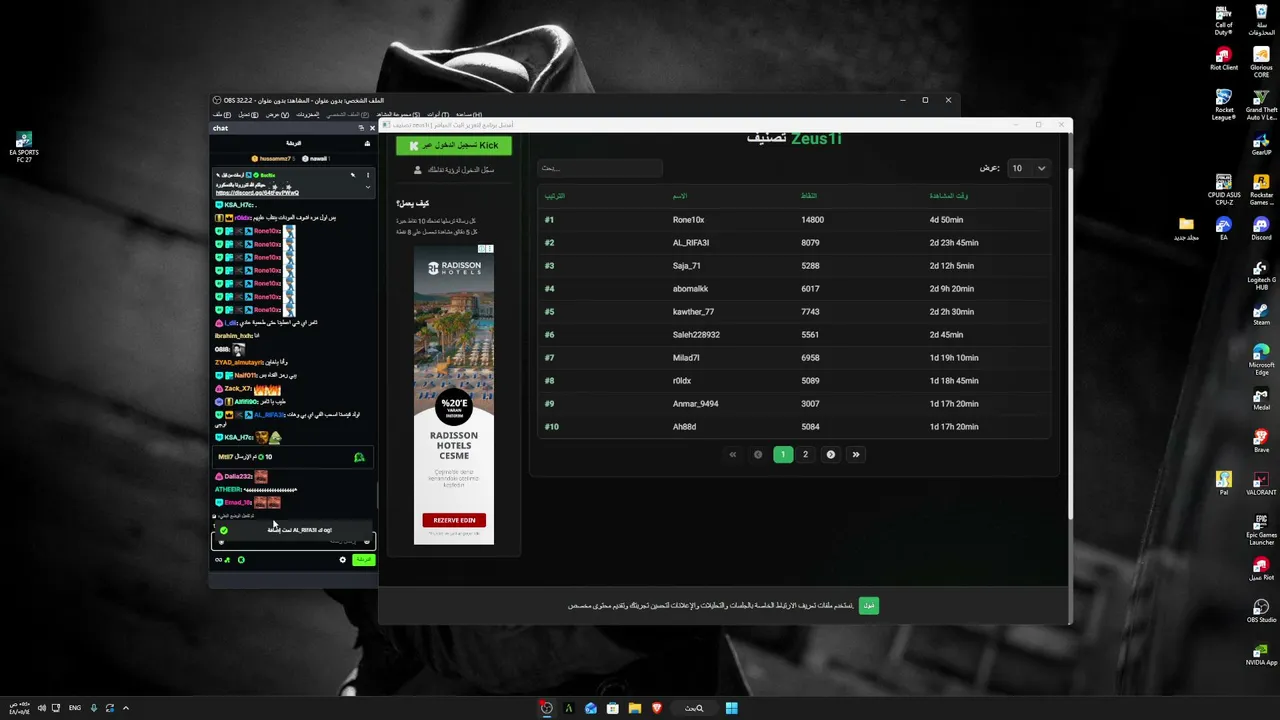Launch OBS Studio from the desktop
Image resolution: width=1280 pixels, height=720 pixels.
pyautogui.click(x=1261, y=611)
